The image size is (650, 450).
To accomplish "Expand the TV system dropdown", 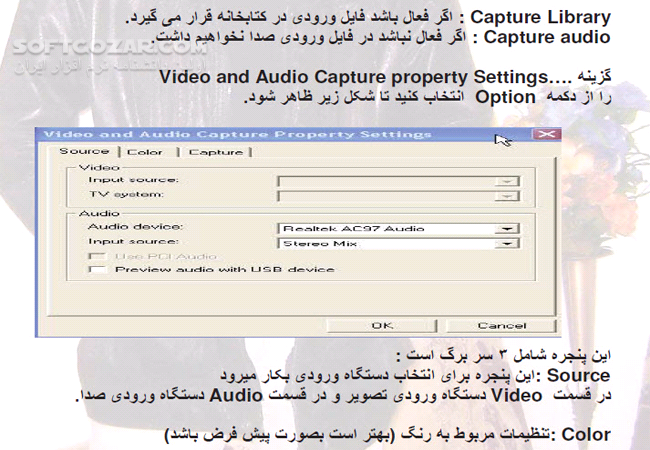I will pos(507,196).
